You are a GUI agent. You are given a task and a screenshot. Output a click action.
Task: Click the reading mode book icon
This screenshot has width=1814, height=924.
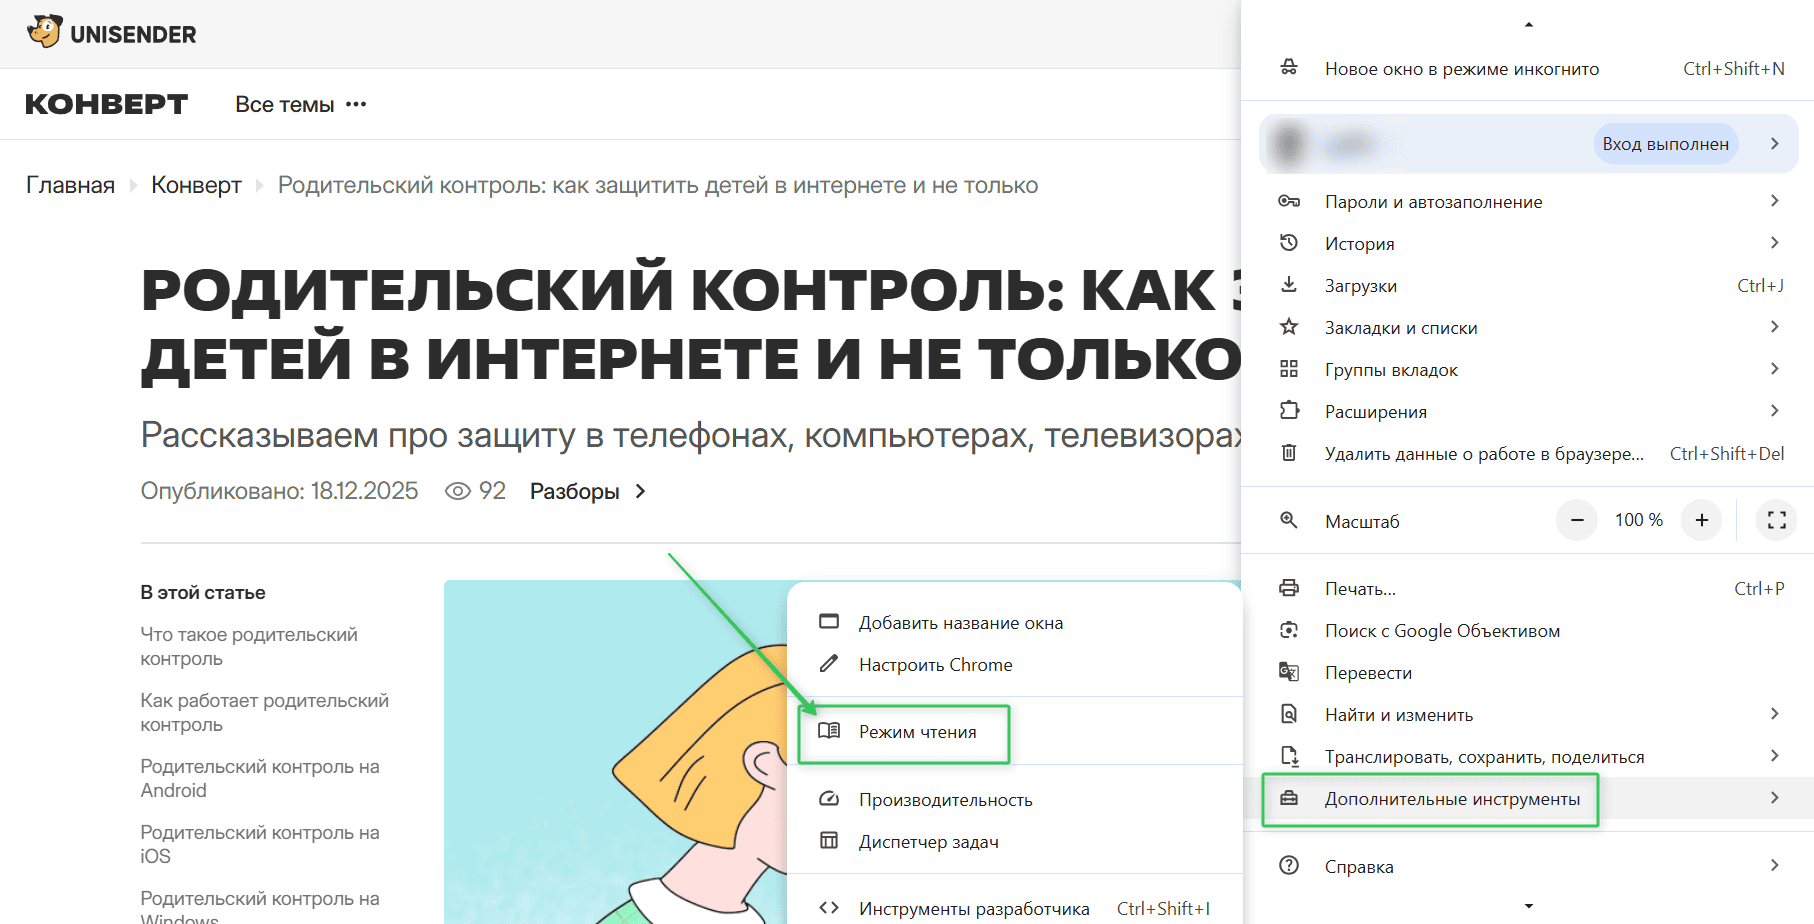pyautogui.click(x=829, y=731)
